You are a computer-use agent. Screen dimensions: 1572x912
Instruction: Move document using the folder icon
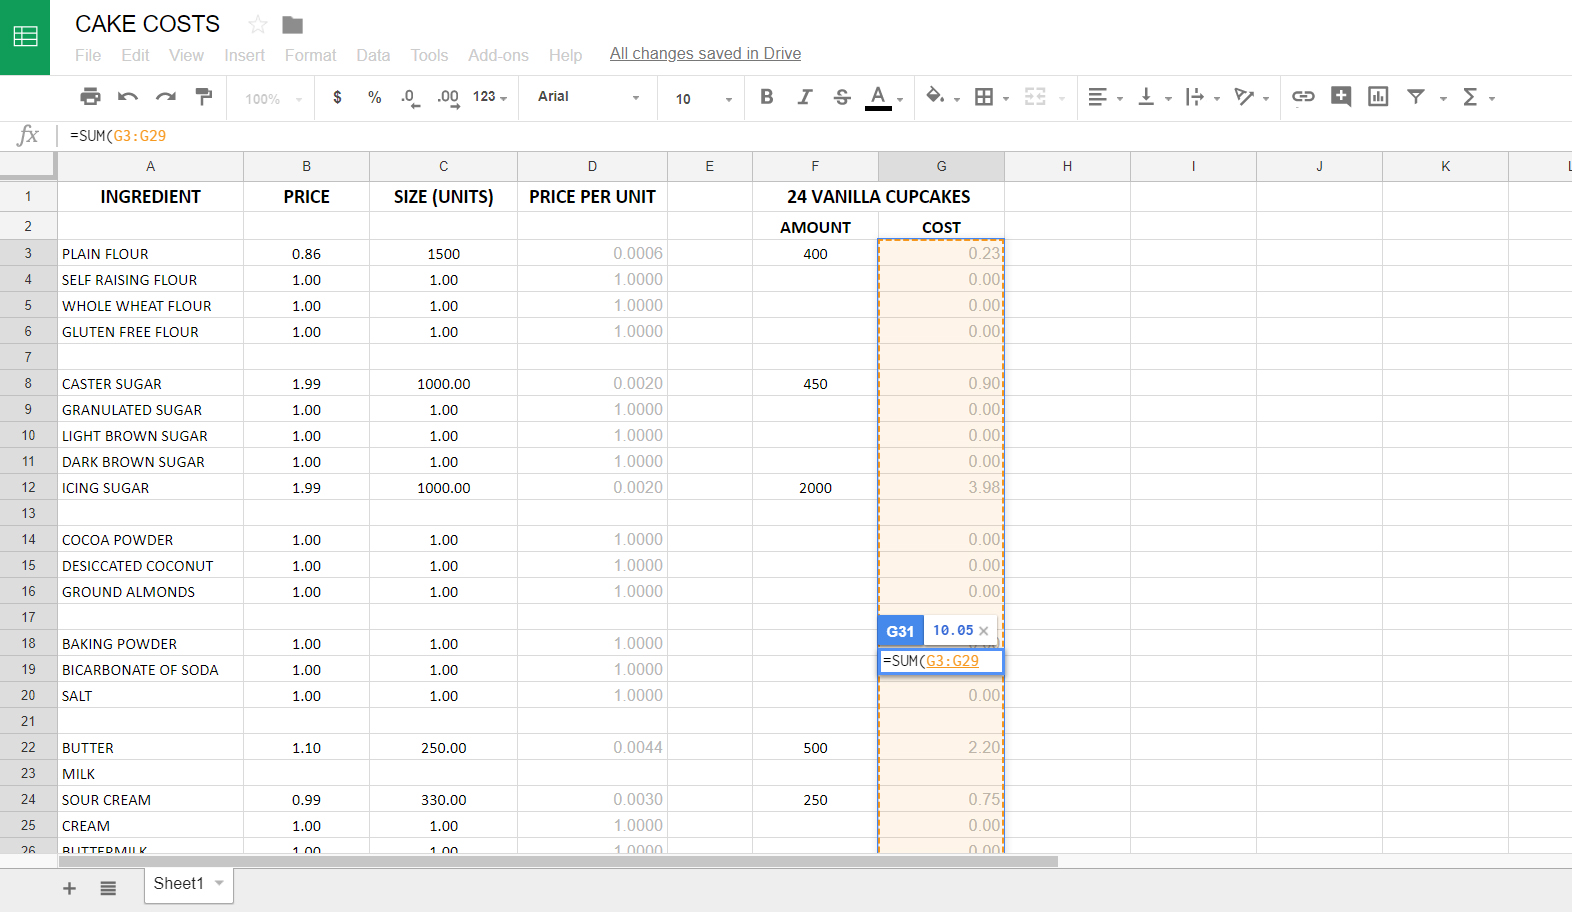click(292, 25)
